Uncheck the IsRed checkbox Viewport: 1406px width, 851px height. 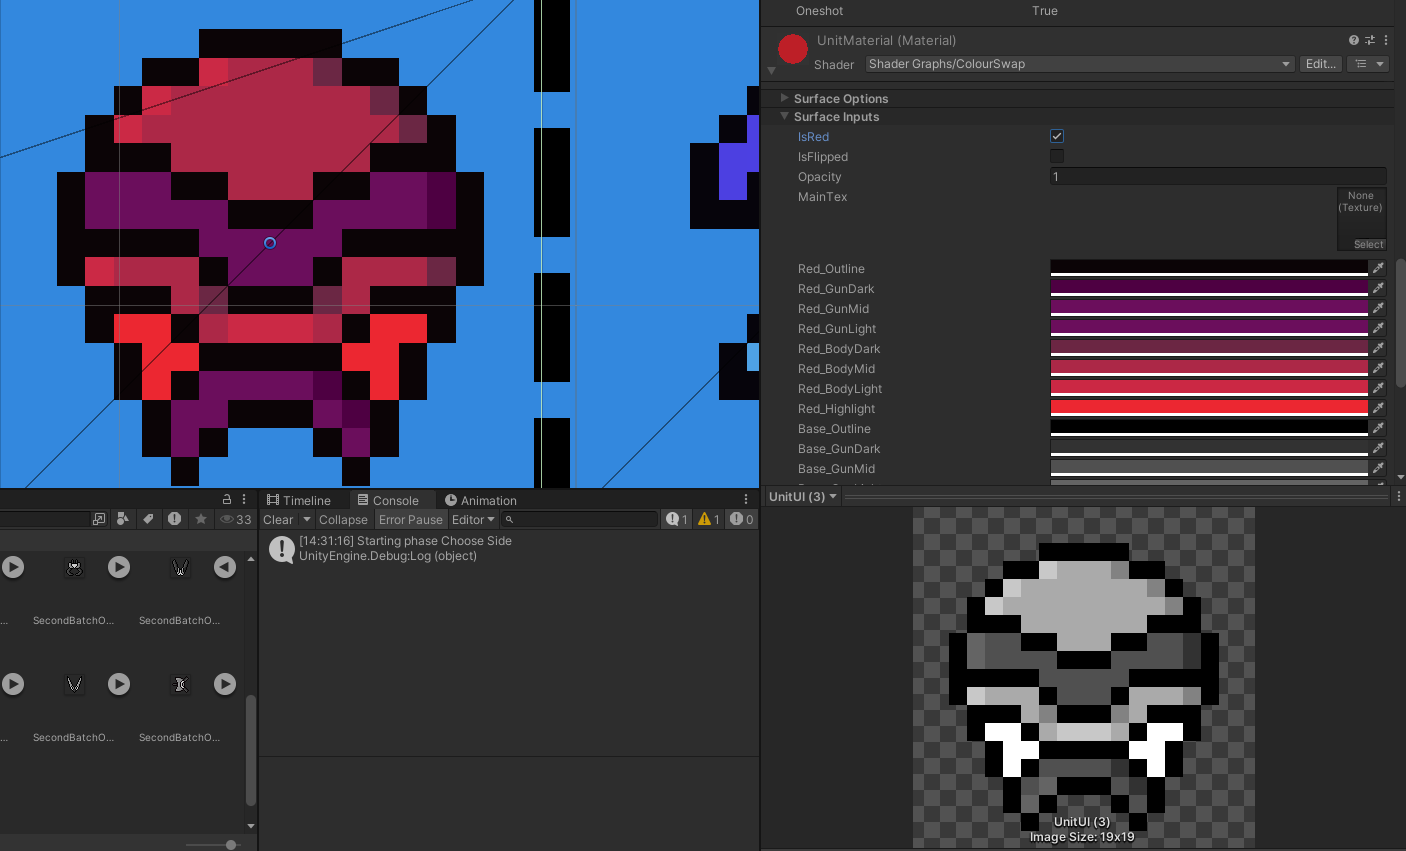point(1057,136)
